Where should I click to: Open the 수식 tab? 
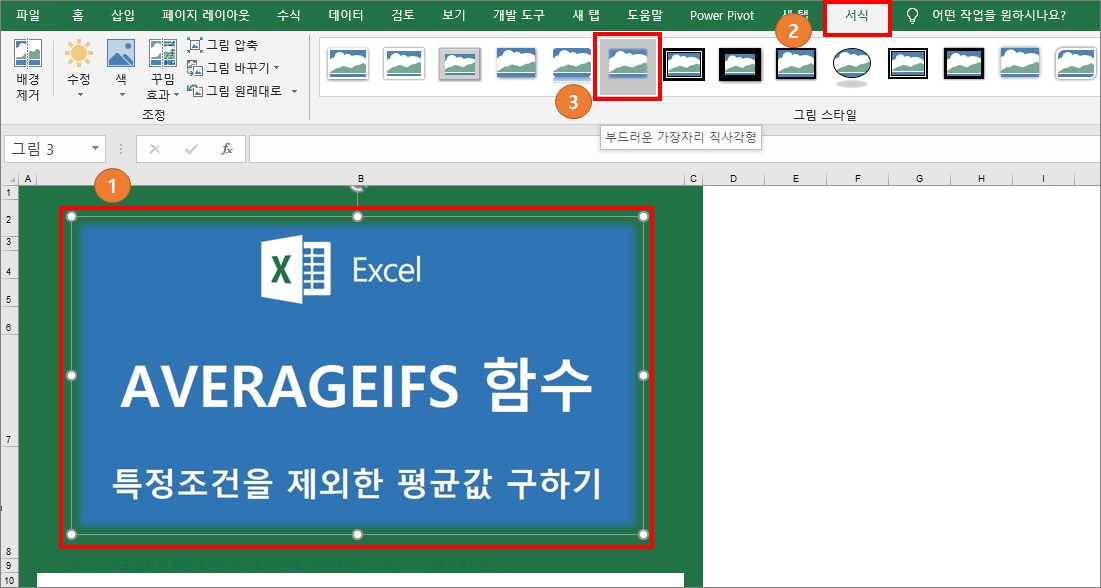(289, 15)
